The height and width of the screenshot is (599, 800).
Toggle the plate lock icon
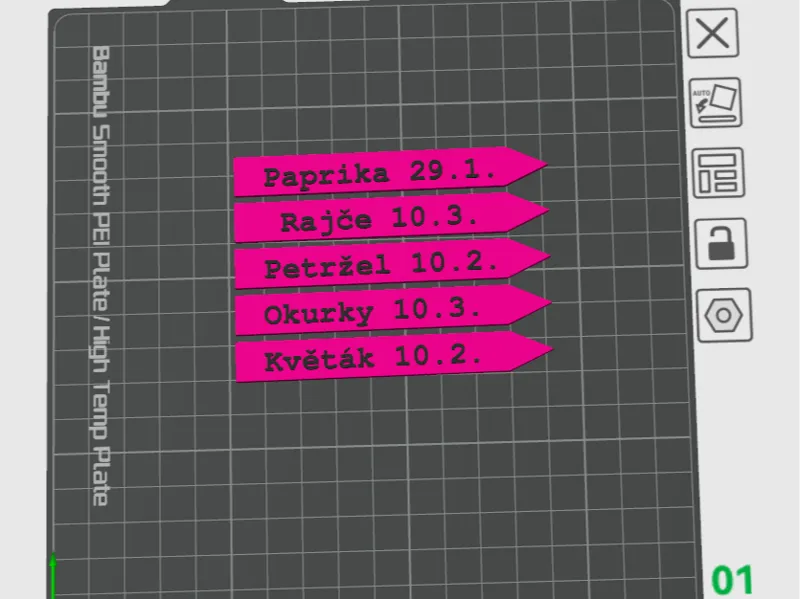pos(721,243)
